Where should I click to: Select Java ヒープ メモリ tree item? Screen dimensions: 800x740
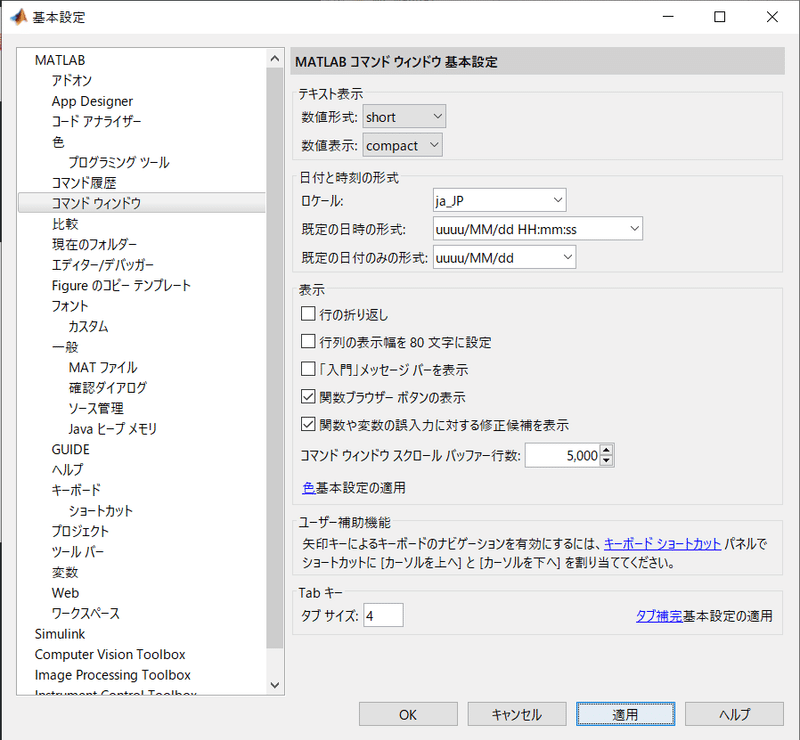112,429
